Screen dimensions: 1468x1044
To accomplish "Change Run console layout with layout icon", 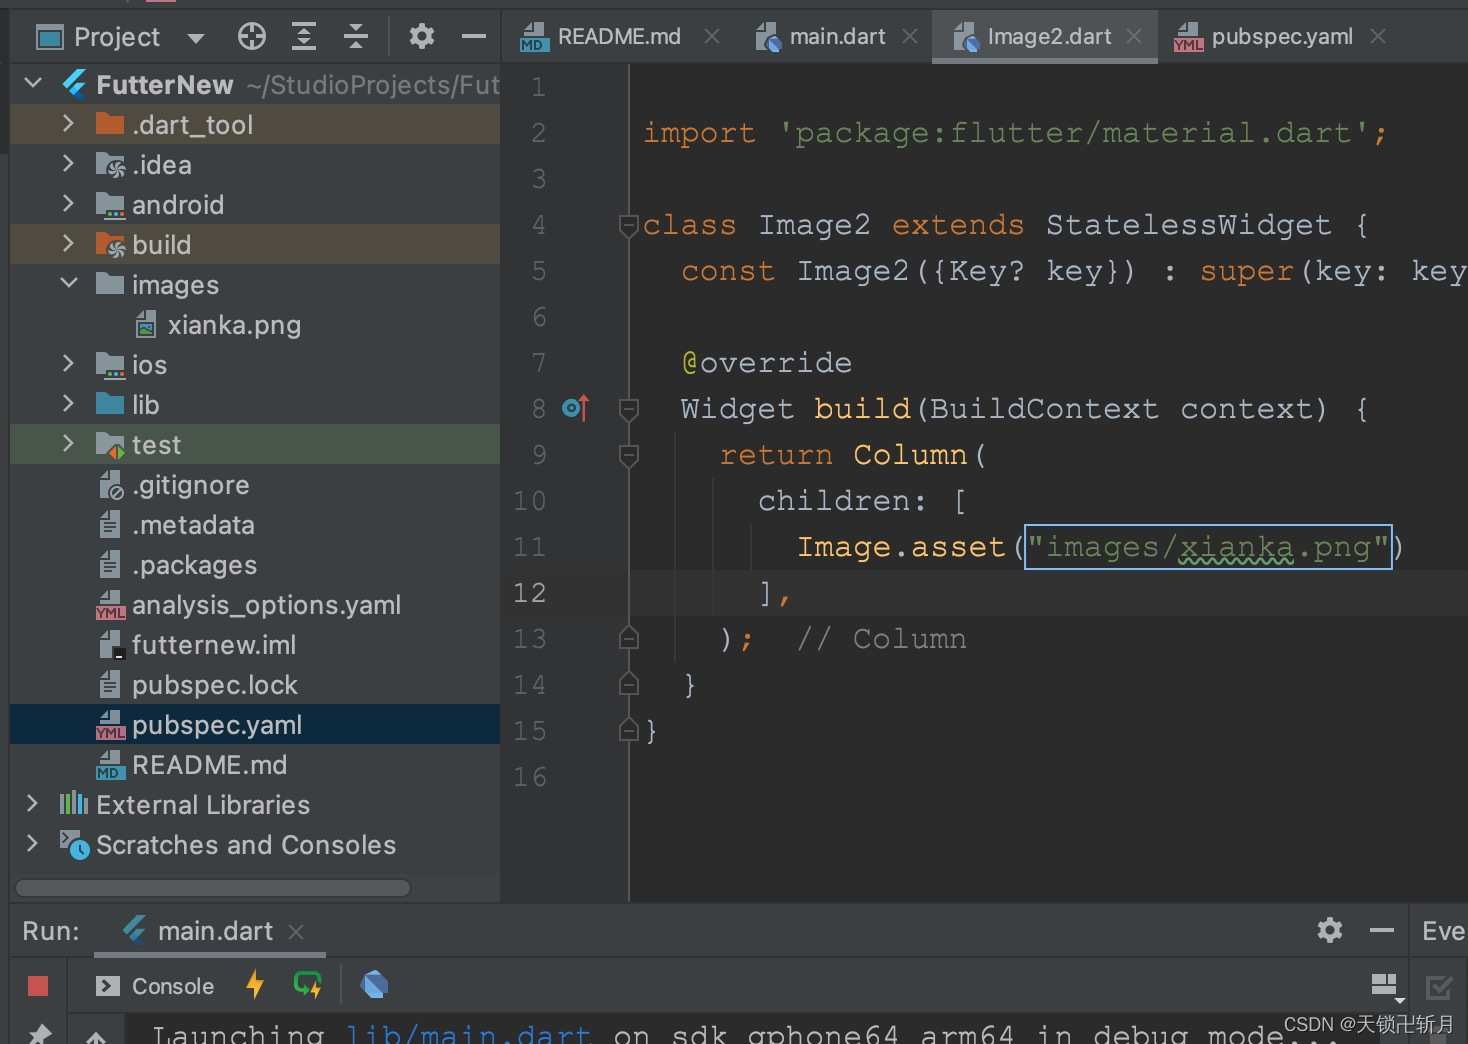I will [x=1386, y=985].
